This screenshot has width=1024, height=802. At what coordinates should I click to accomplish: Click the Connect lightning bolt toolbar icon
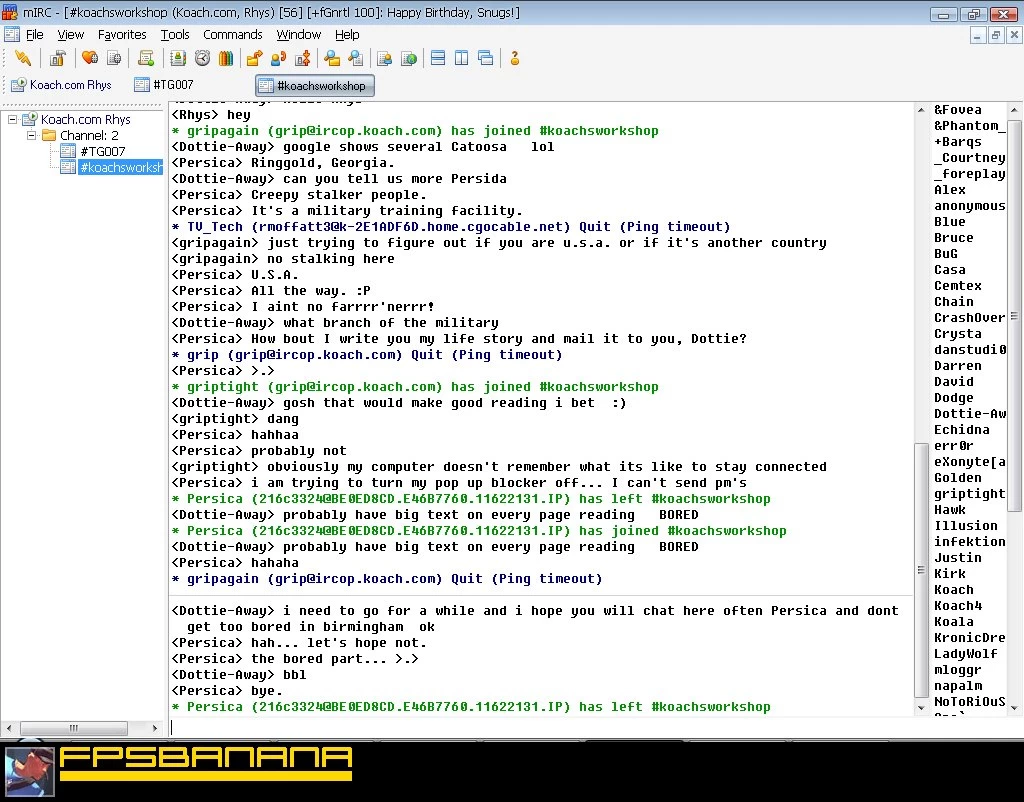(22, 58)
